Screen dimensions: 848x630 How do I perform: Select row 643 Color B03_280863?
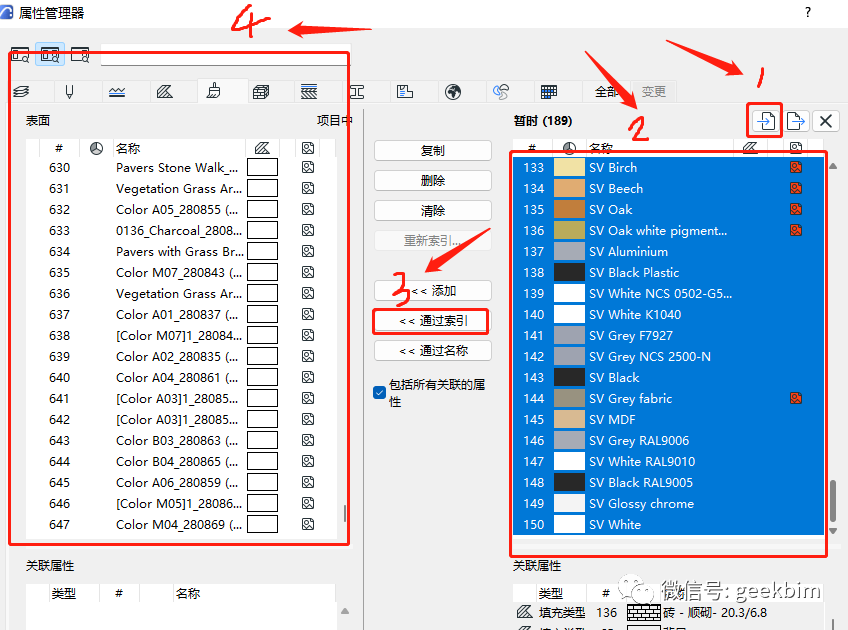tap(181, 441)
